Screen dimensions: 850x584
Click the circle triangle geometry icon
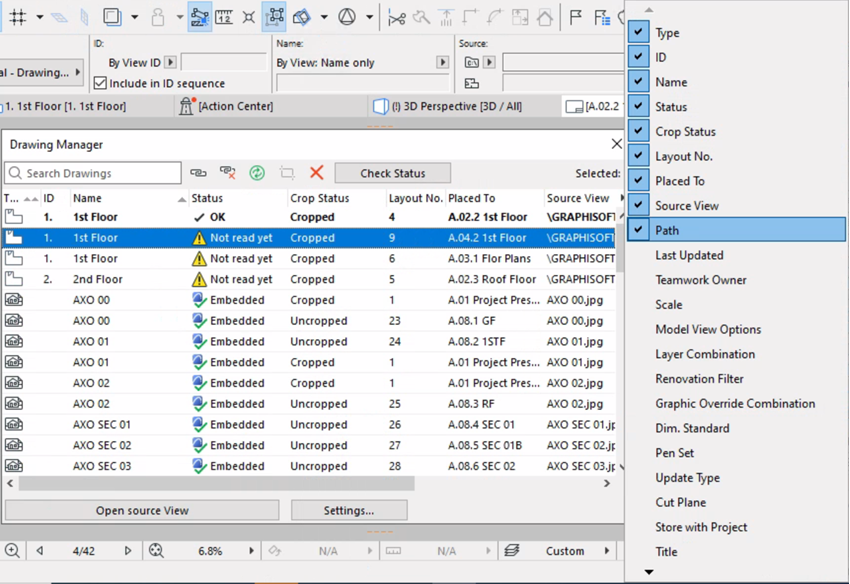tap(347, 17)
